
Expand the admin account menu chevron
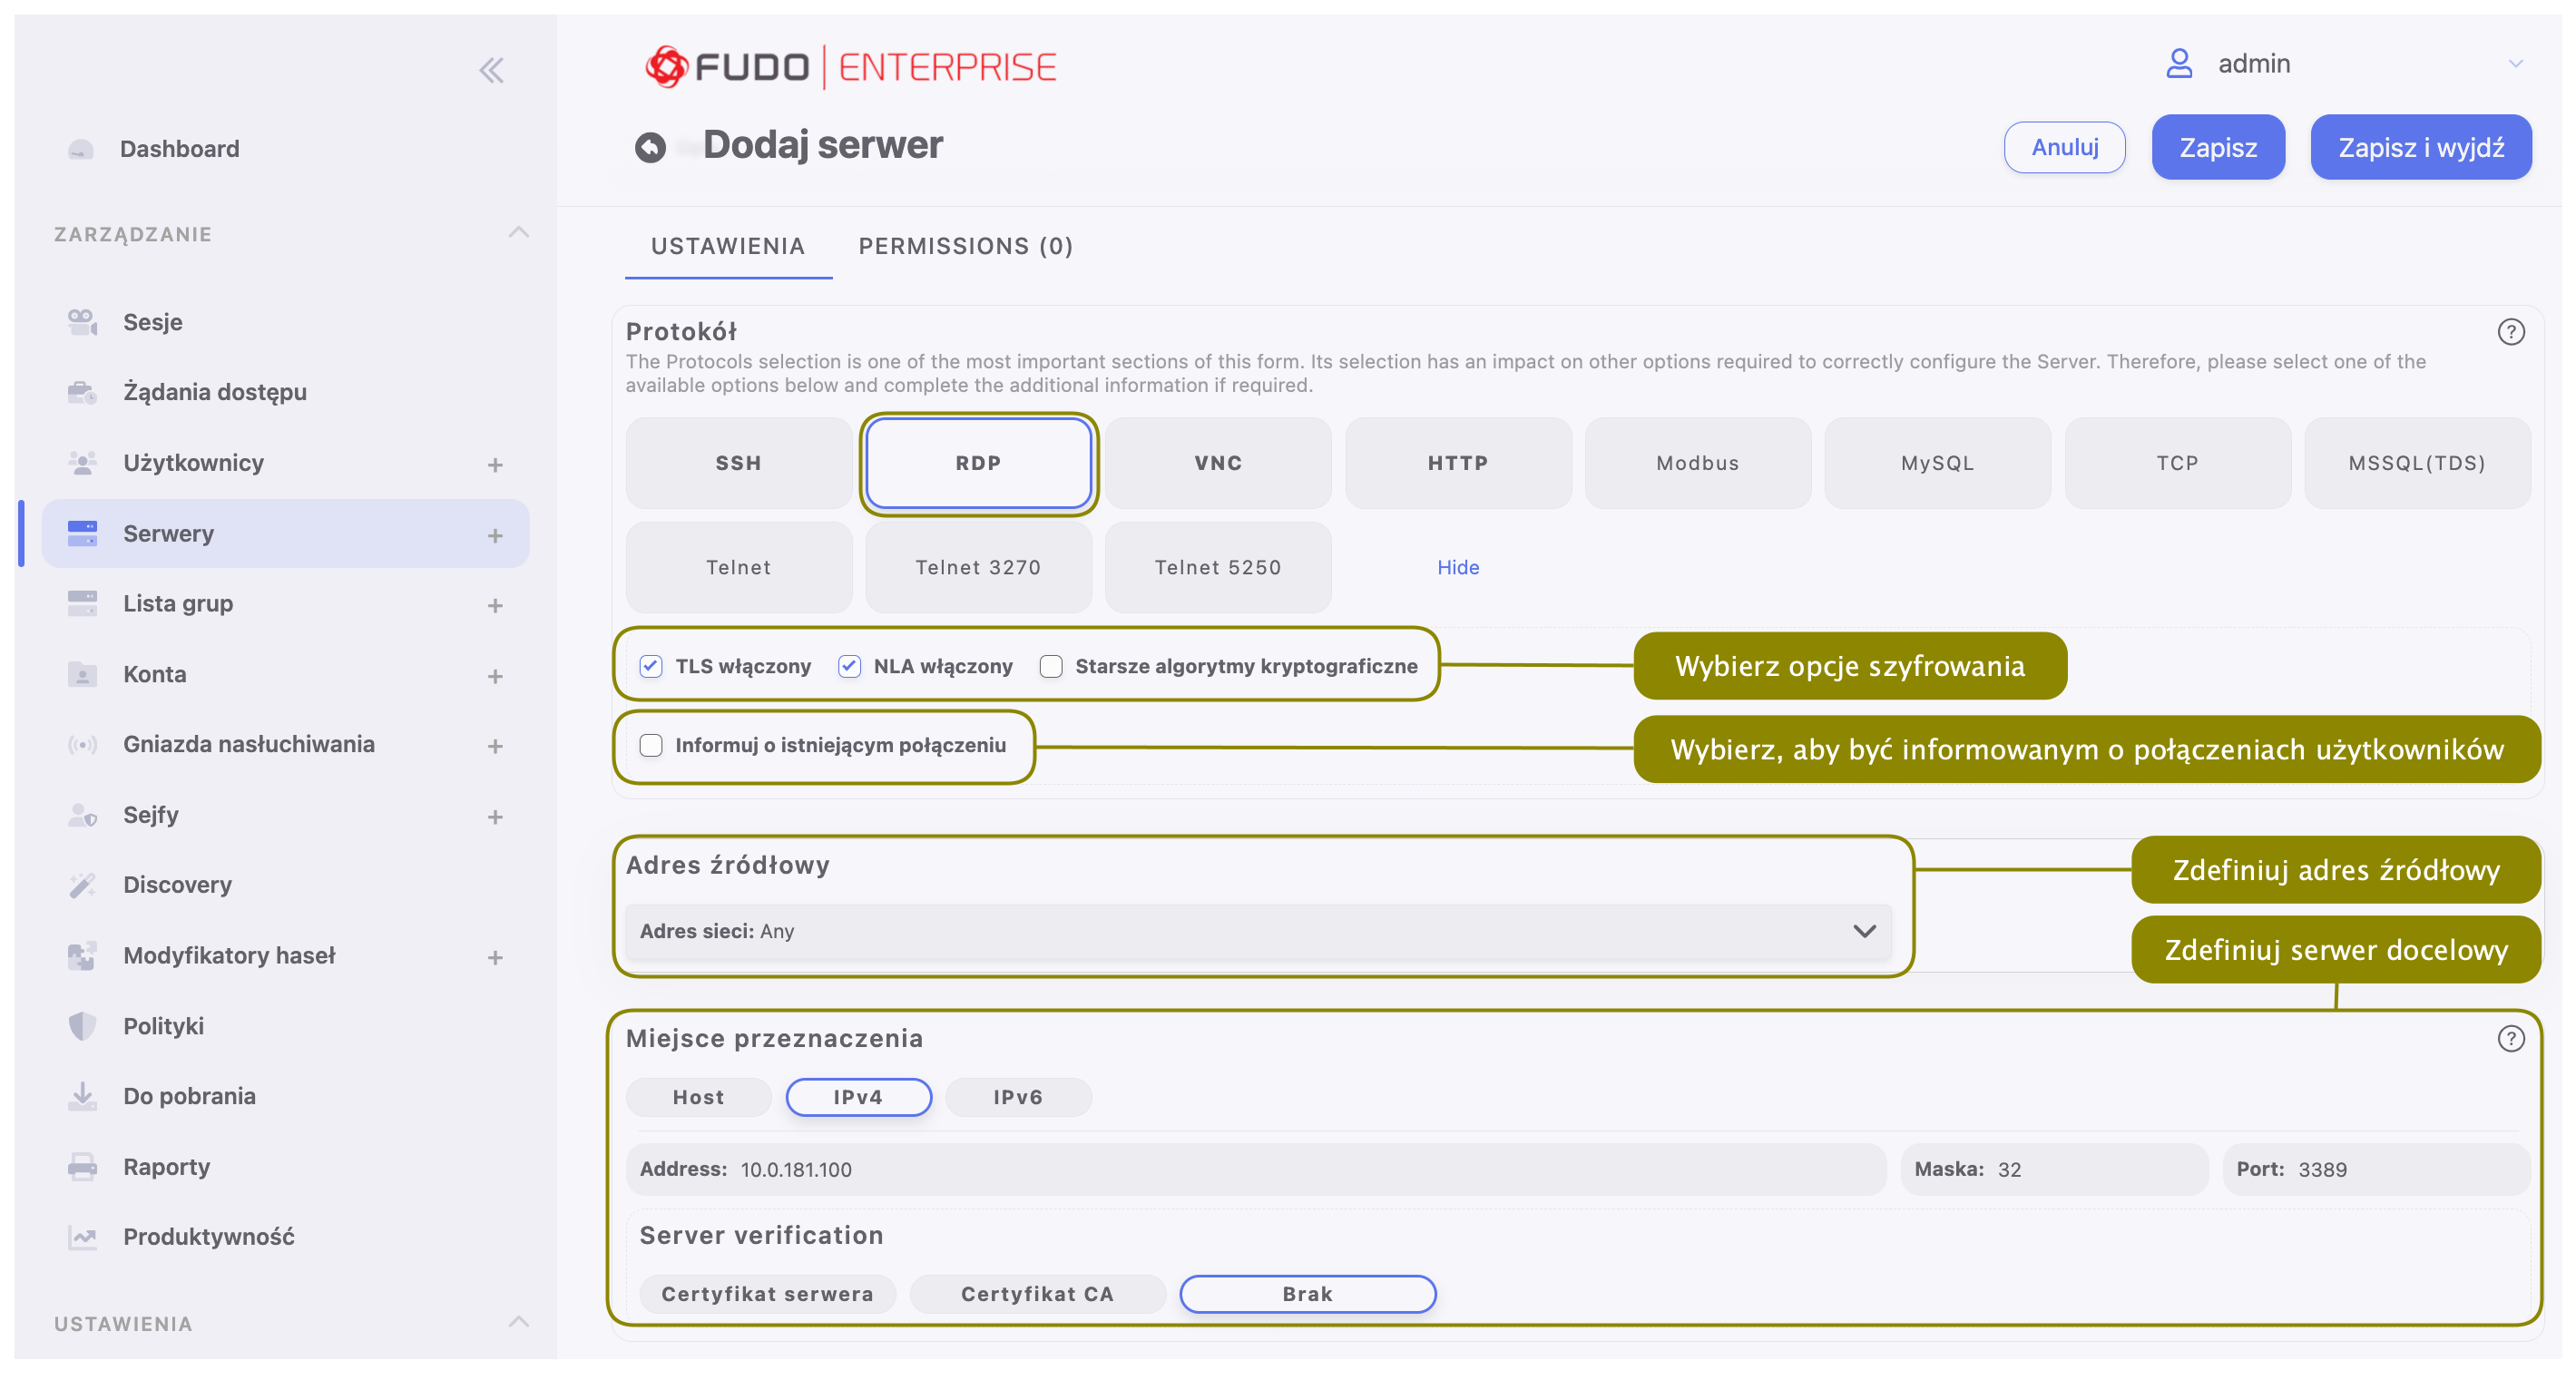pos(2515,64)
